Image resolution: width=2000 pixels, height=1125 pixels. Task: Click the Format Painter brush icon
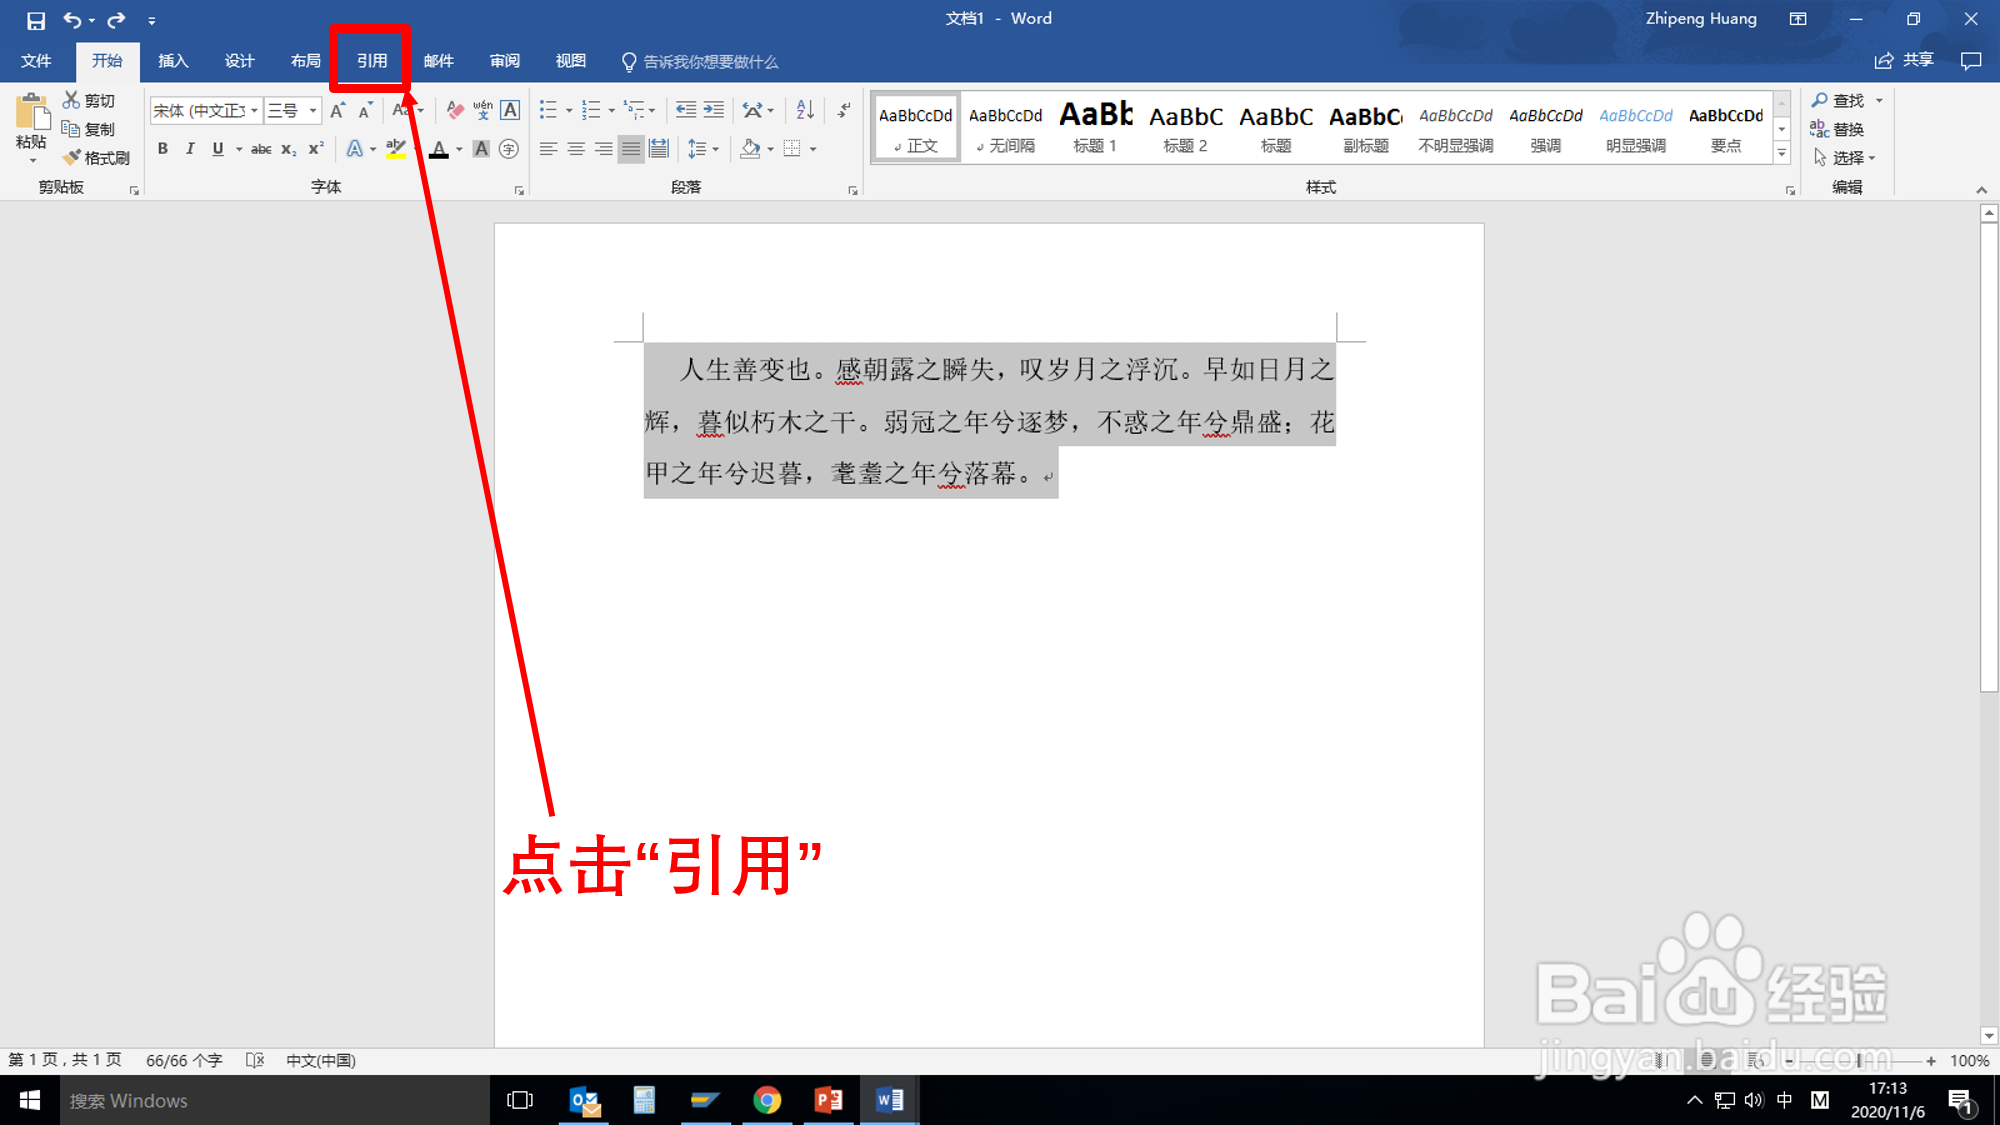click(x=72, y=157)
